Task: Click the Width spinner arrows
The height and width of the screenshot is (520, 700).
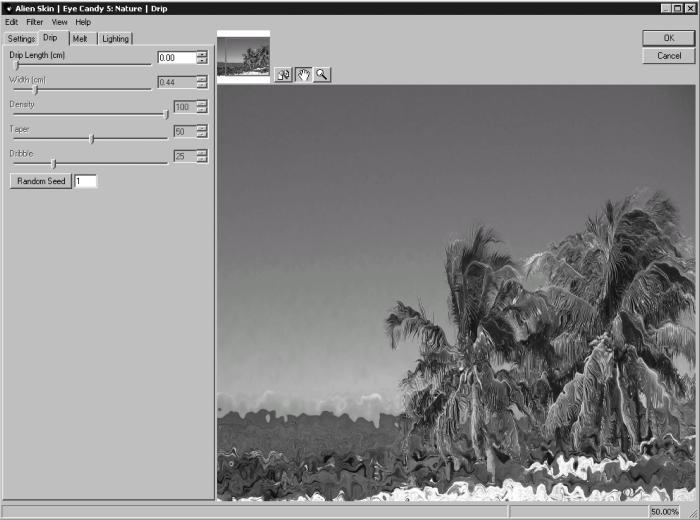Action: [x=202, y=82]
